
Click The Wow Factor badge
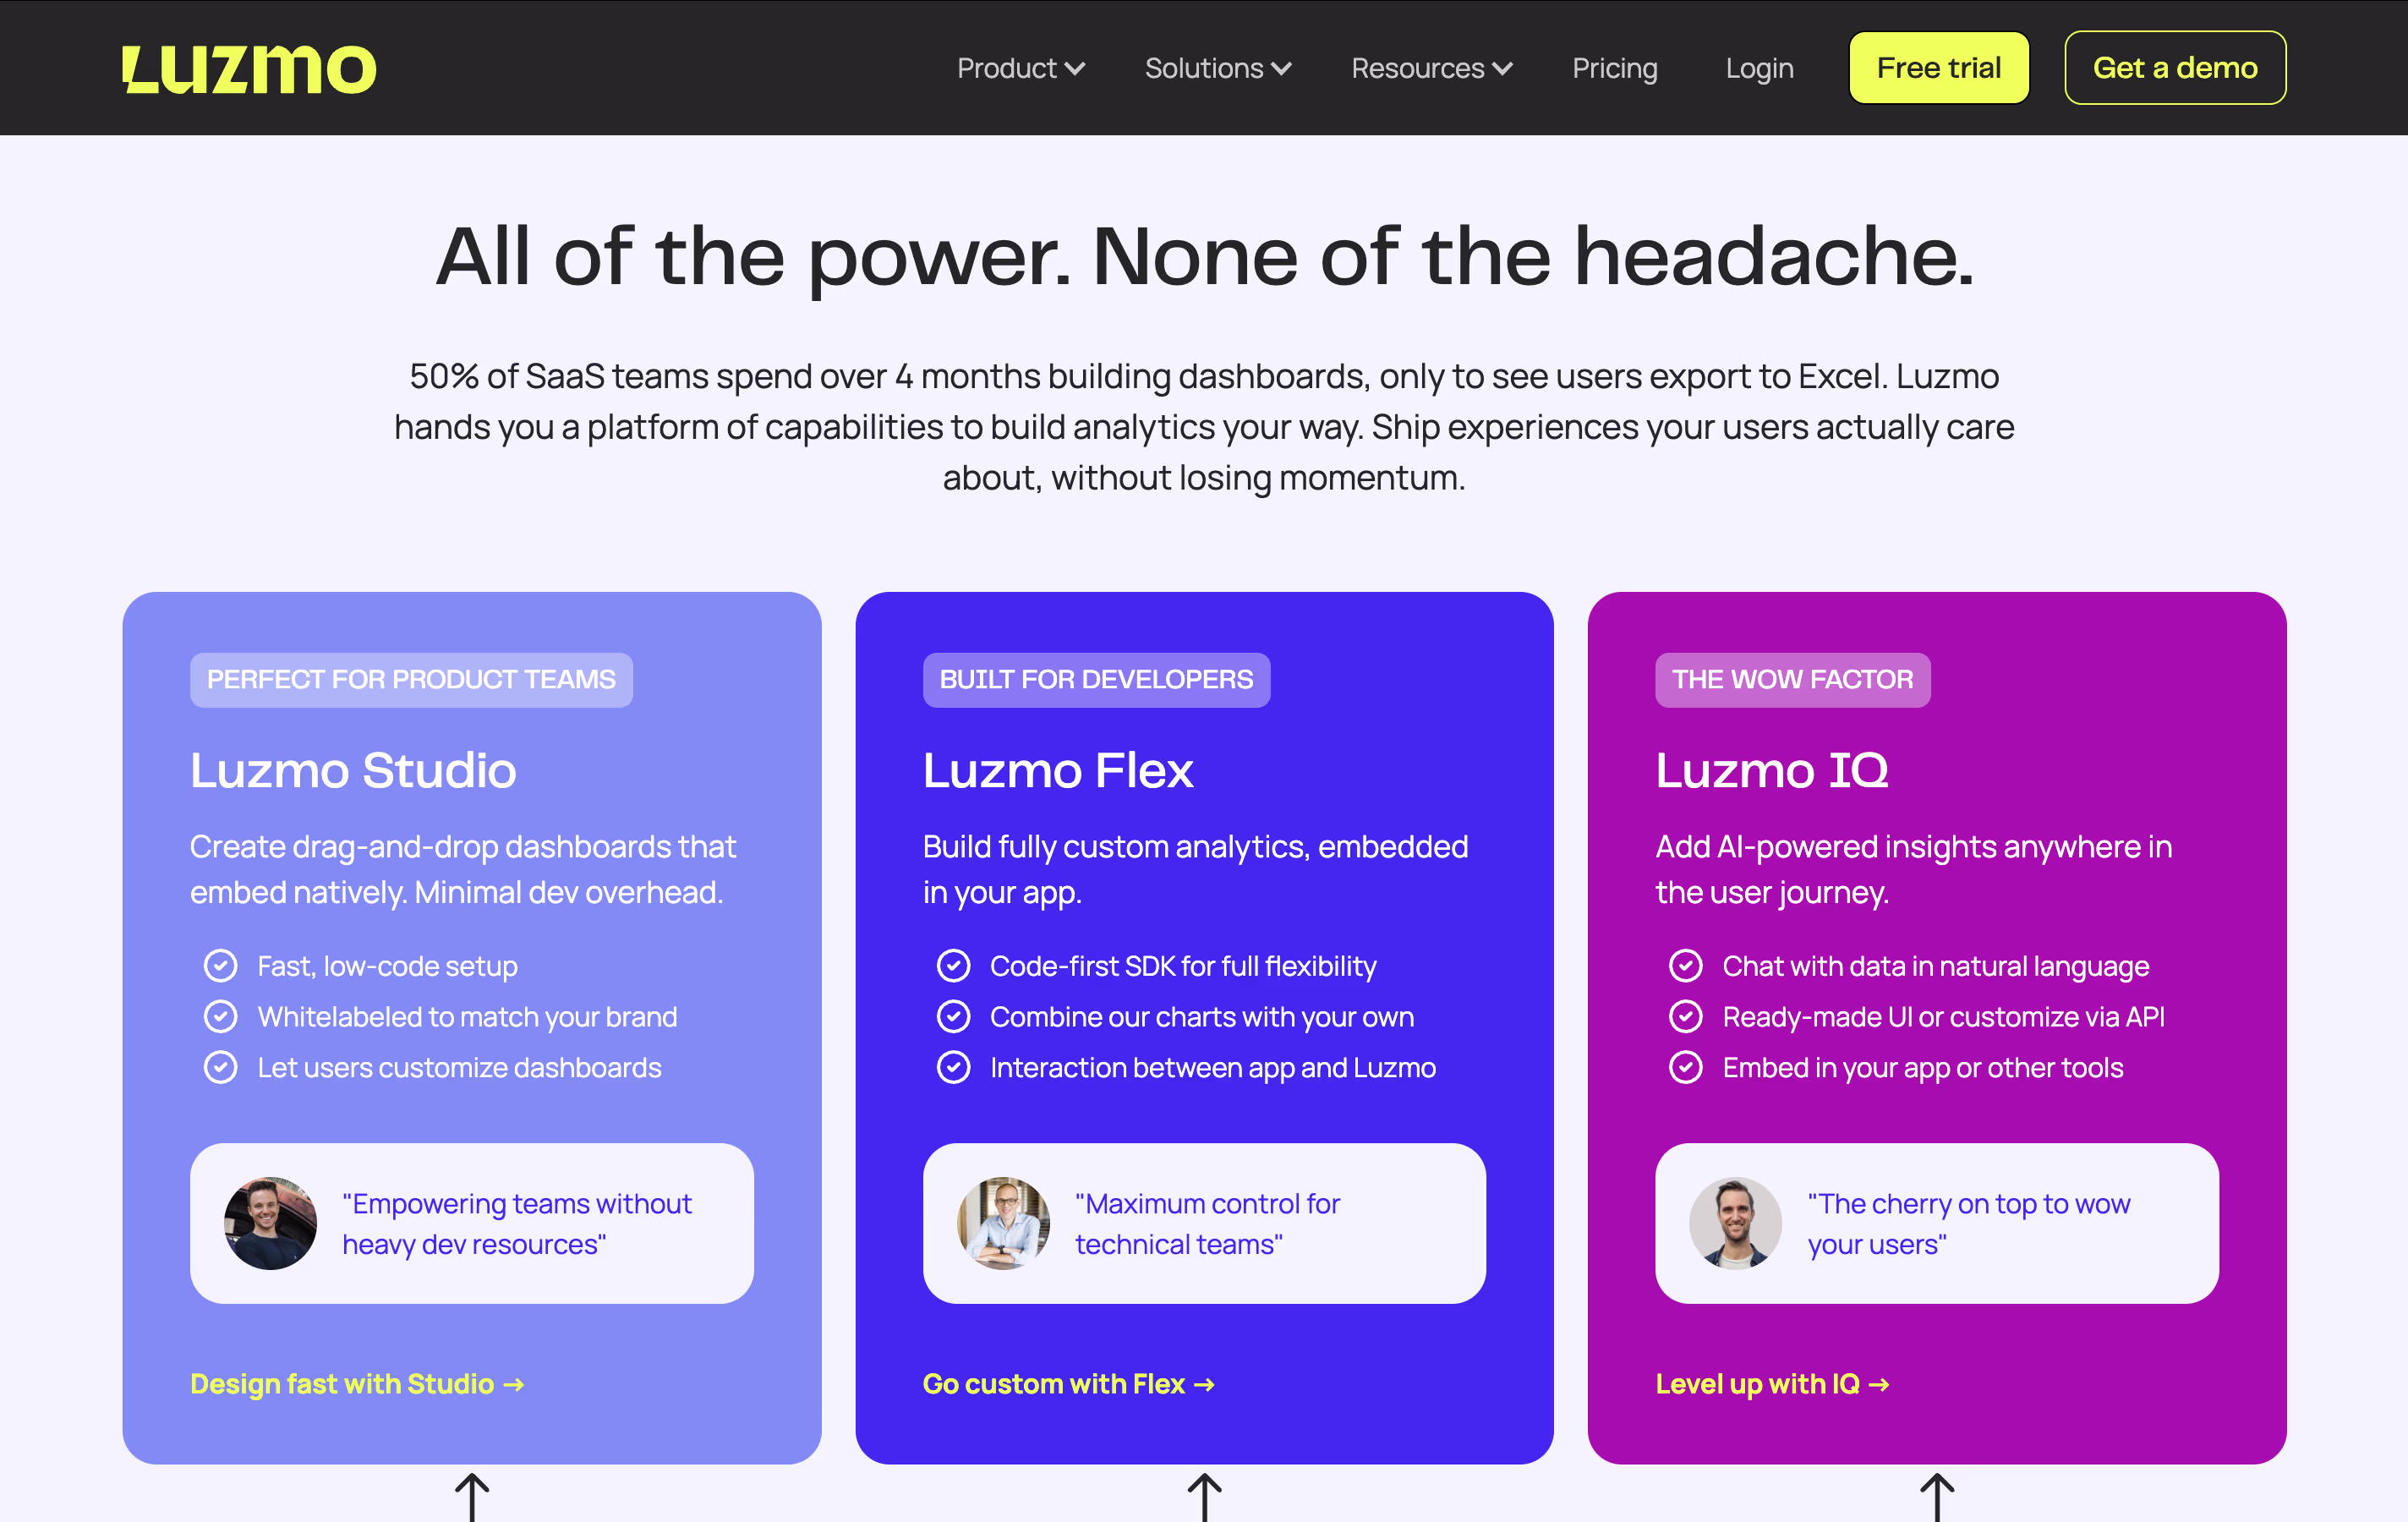(1792, 680)
